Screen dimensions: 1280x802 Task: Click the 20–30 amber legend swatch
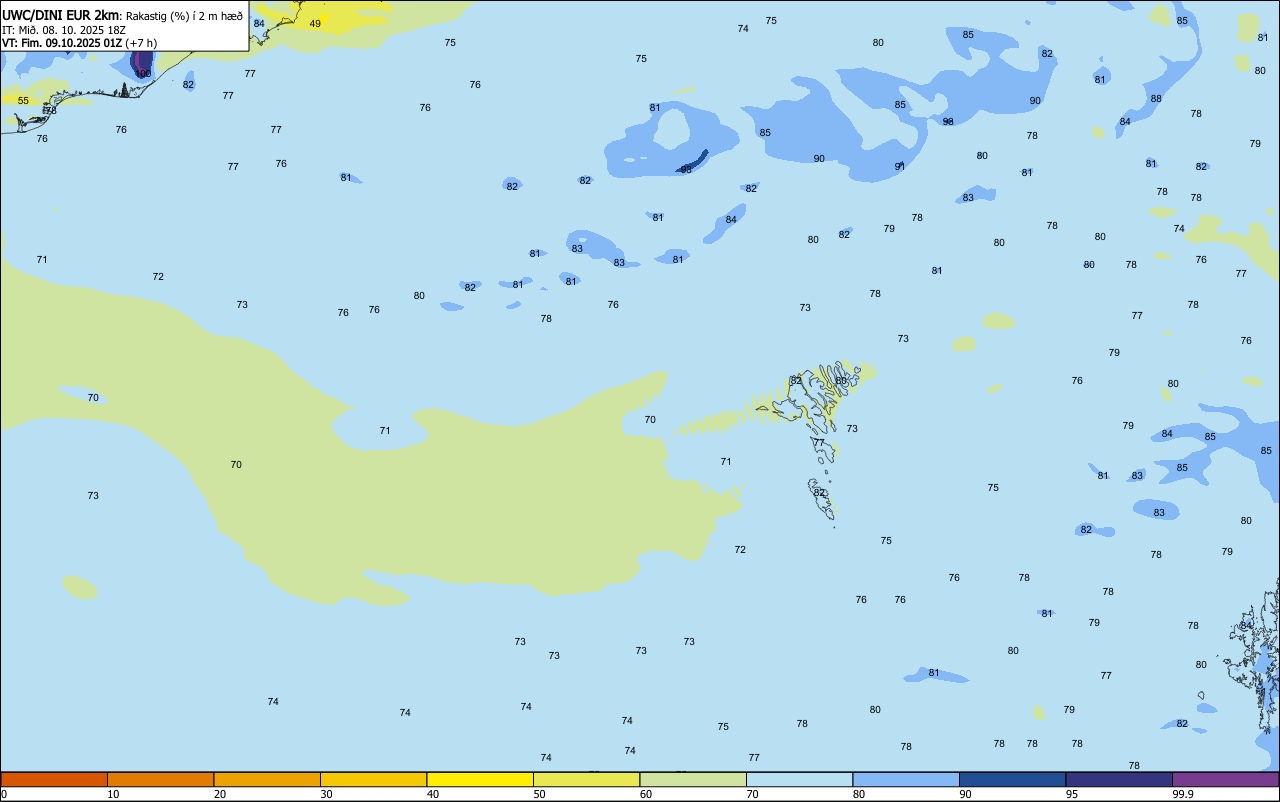pos(267,779)
